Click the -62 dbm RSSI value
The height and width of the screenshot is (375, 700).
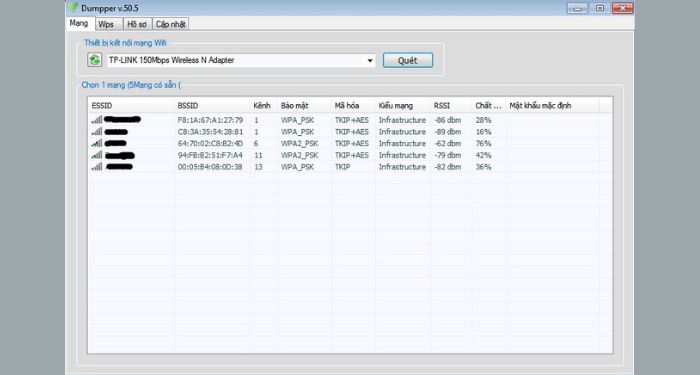447,143
